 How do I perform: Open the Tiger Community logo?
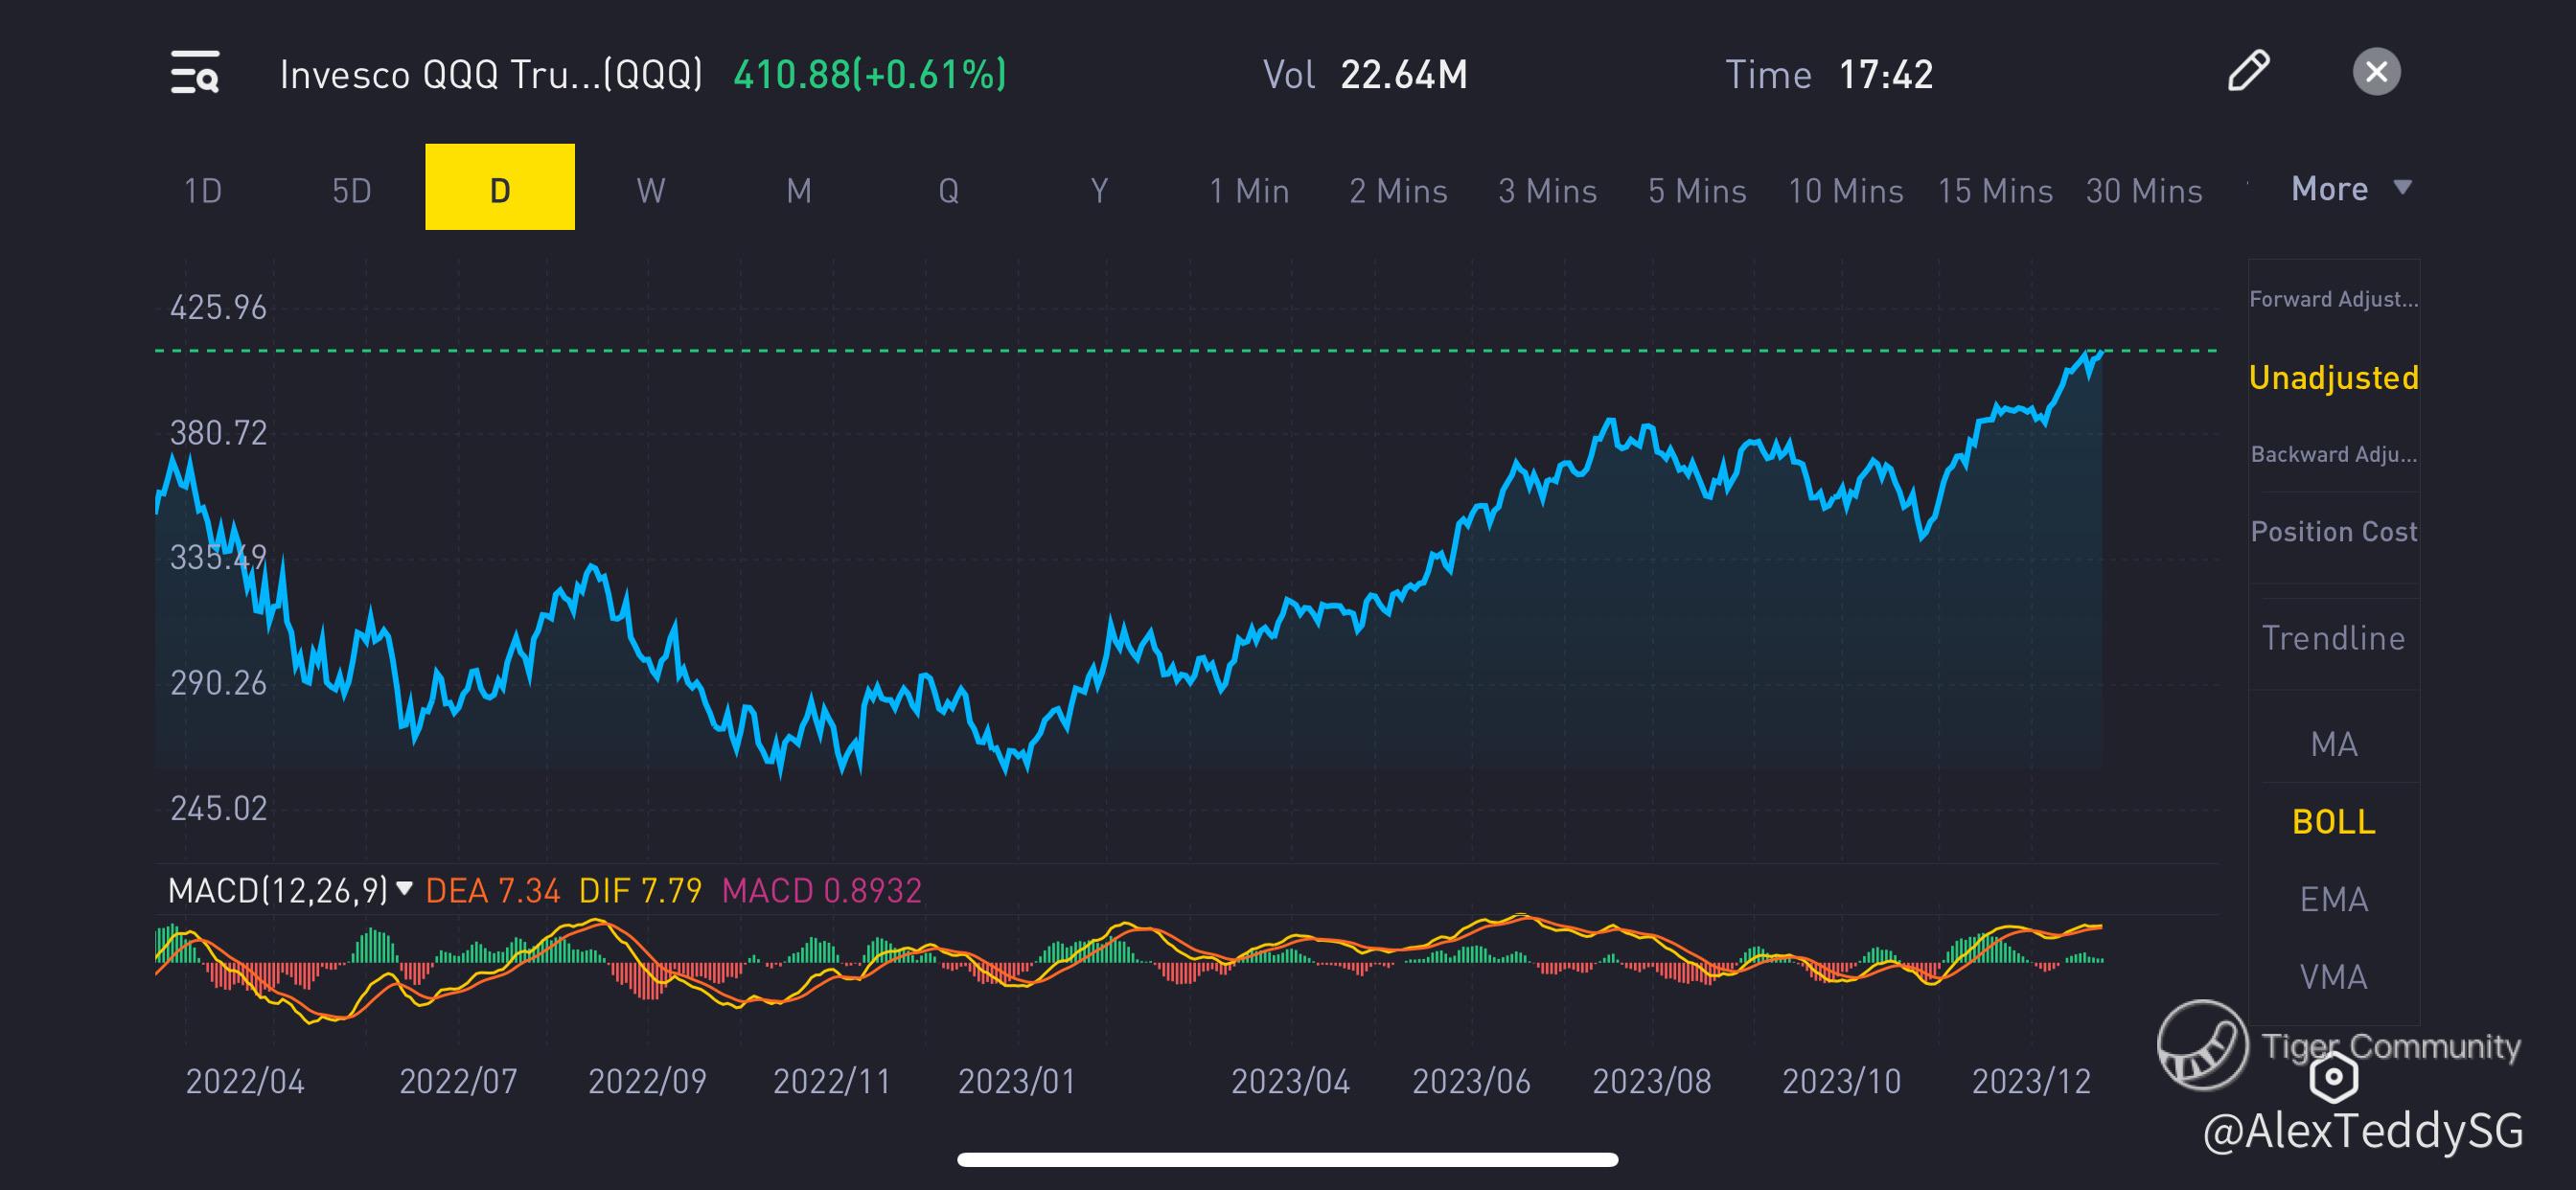tap(2201, 1045)
